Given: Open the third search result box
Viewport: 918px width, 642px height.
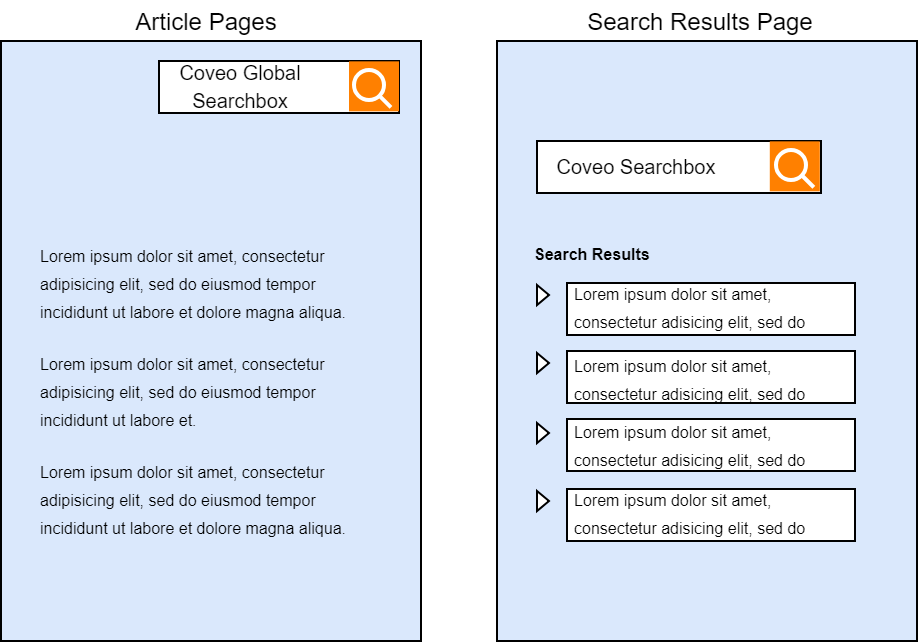Looking at the screenshot, I should 711,445.
